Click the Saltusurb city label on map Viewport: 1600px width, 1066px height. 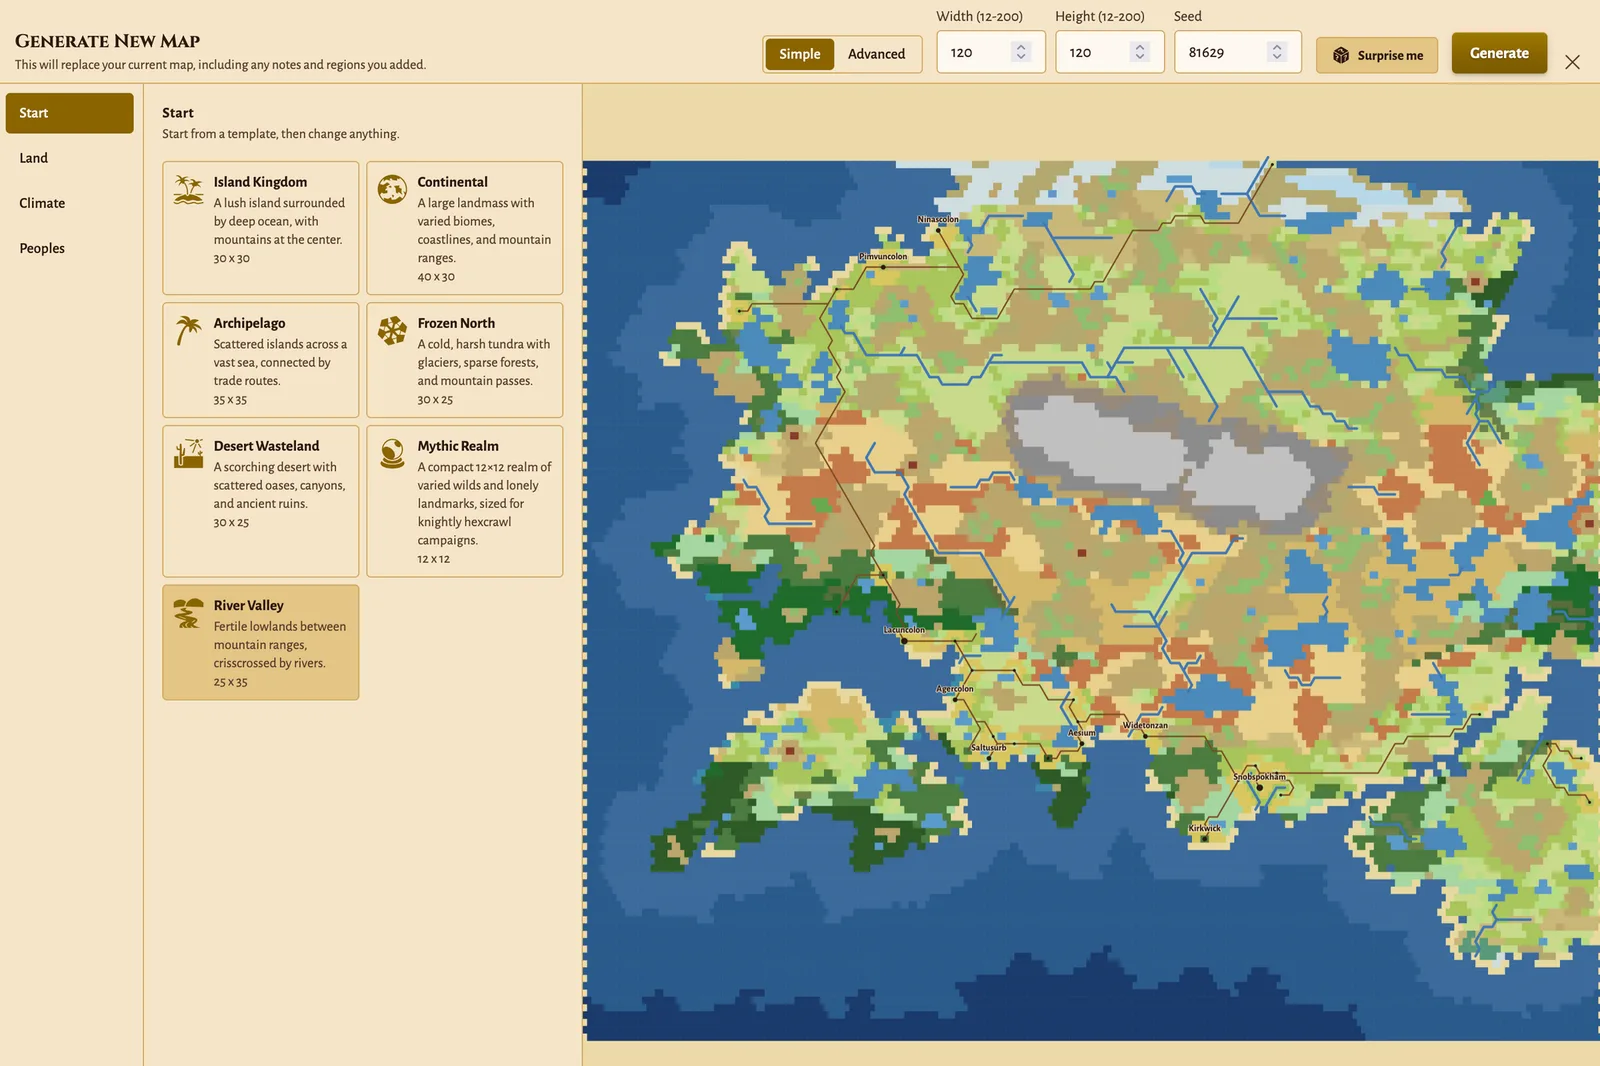(x=989, y=747)
